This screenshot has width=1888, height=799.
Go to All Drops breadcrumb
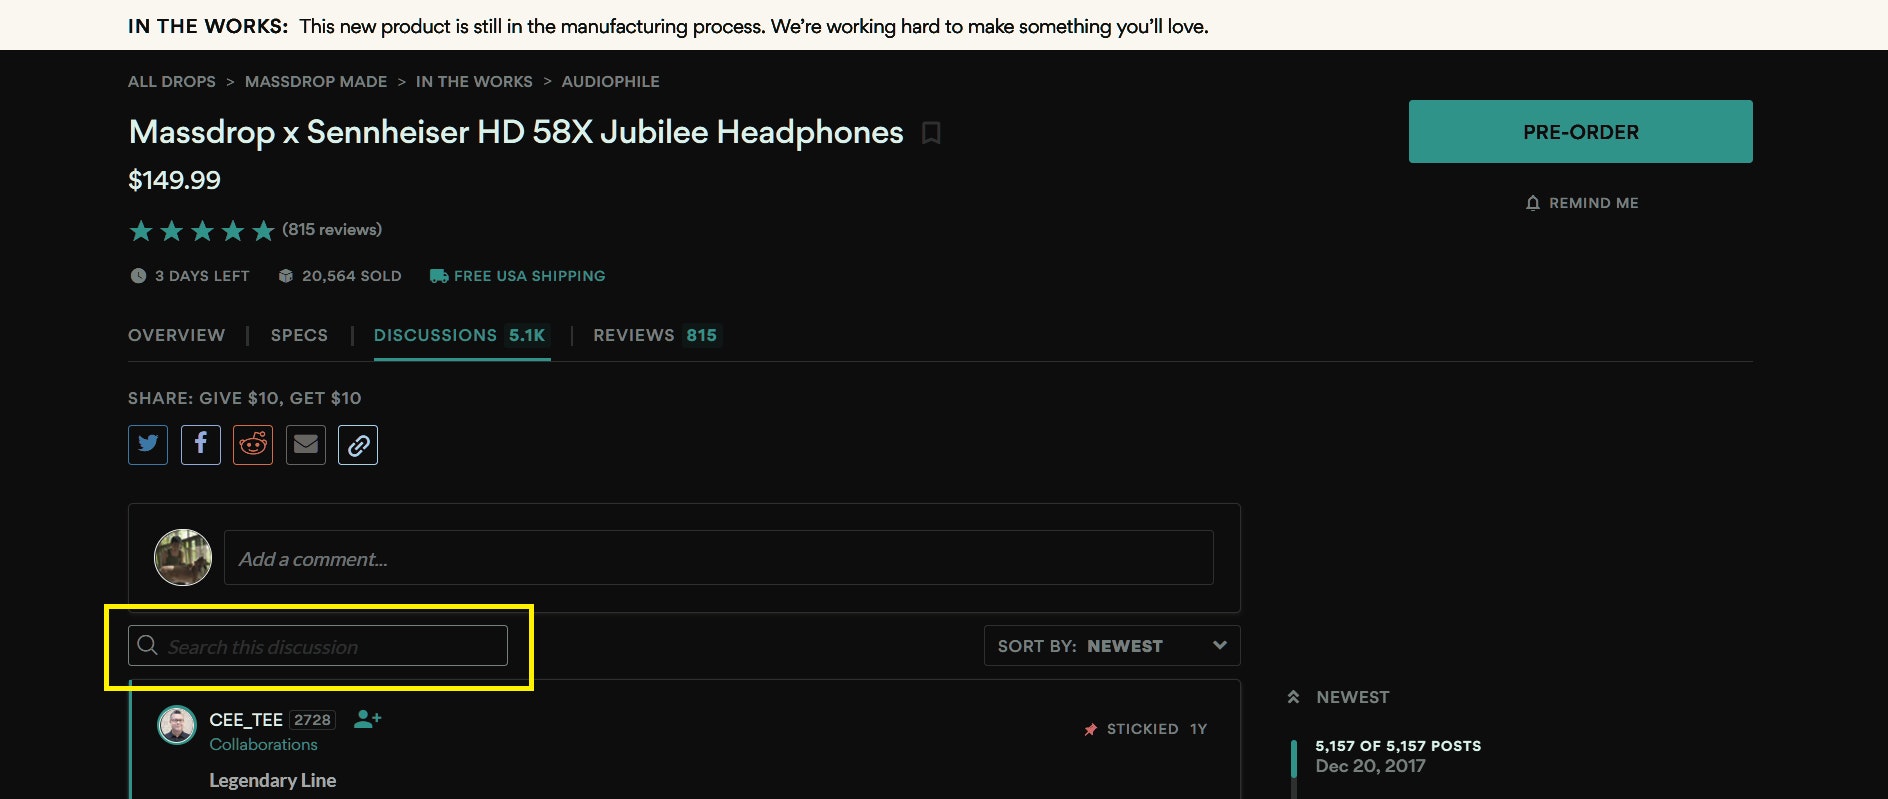pyautogui.click(x=172, y=82)
